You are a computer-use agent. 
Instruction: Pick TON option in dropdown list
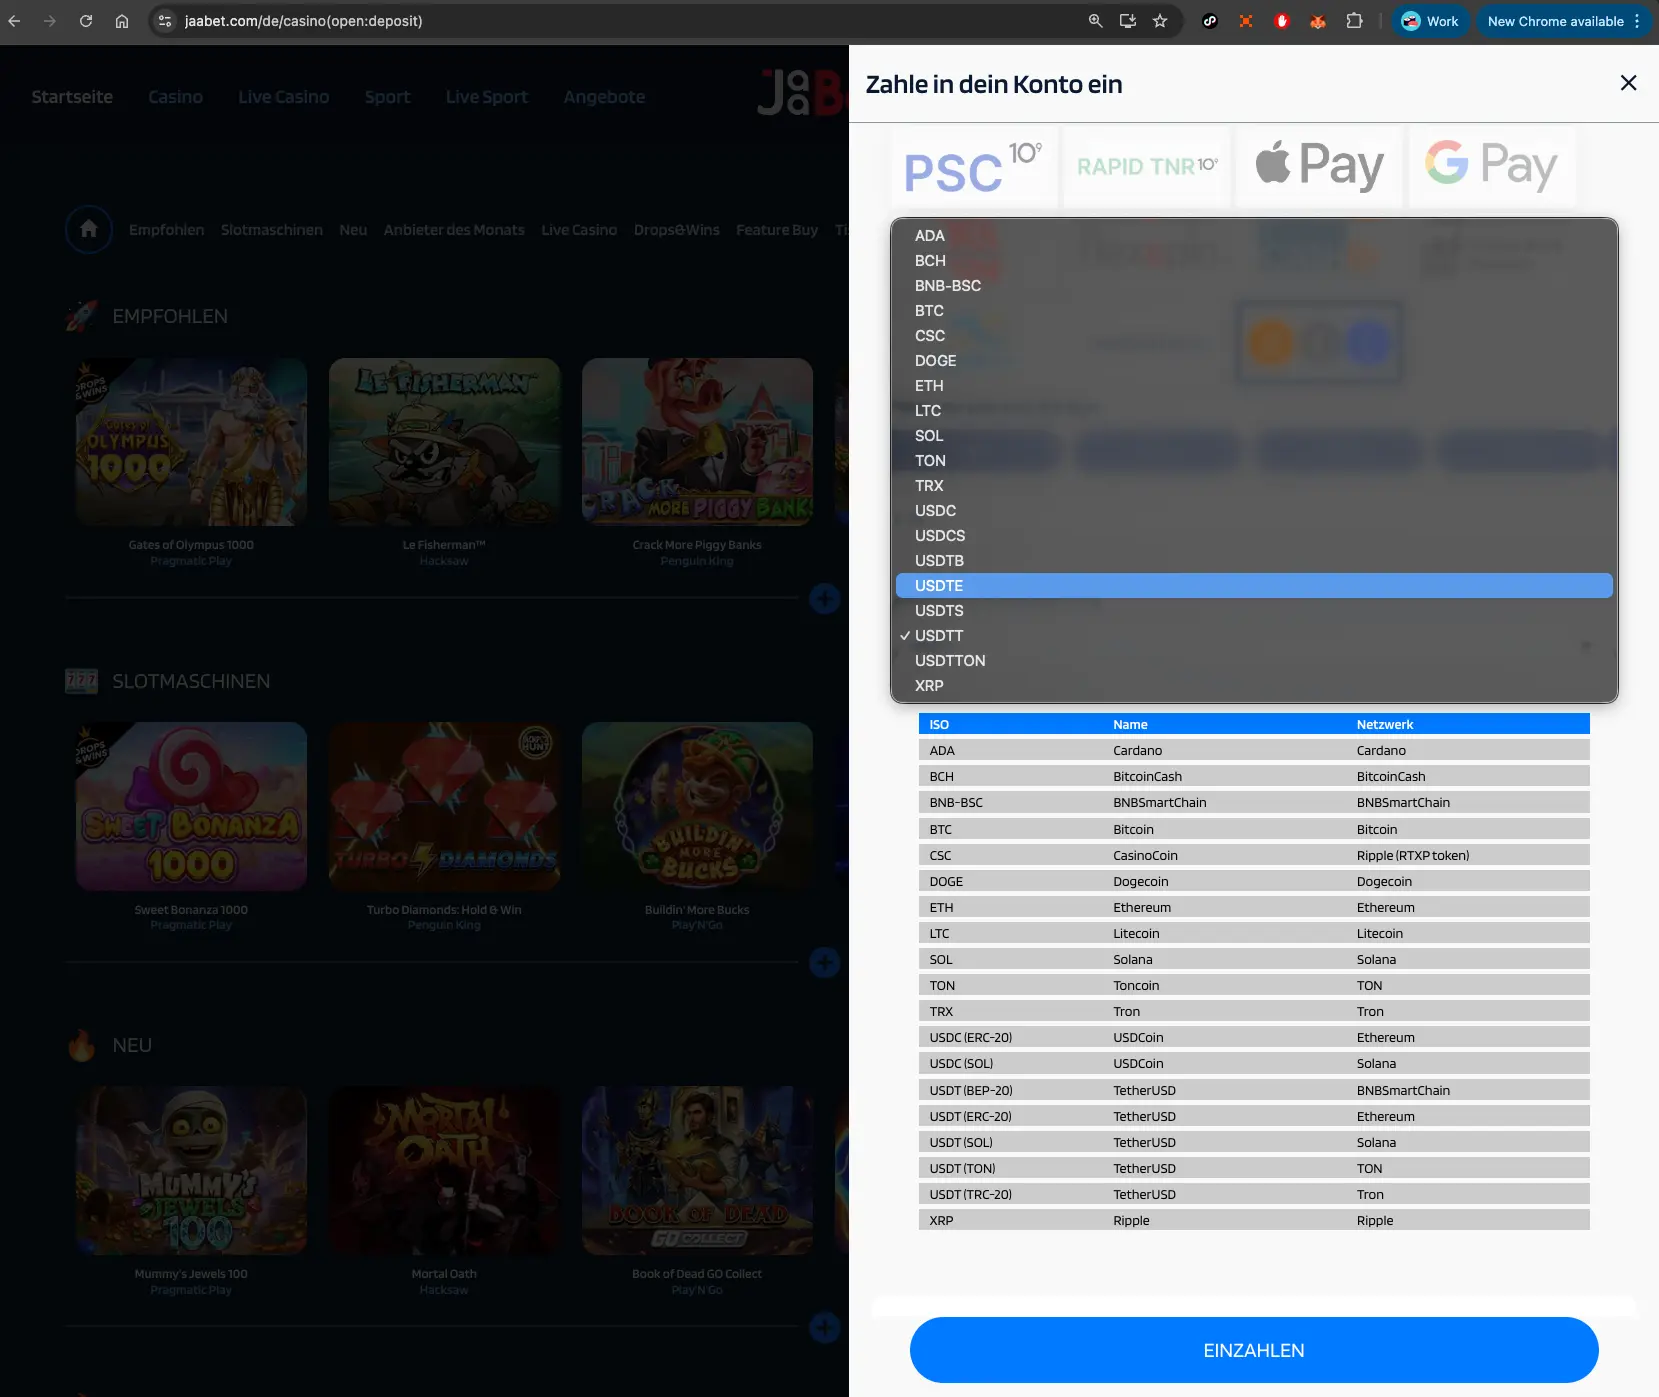tap(1254, 461)
